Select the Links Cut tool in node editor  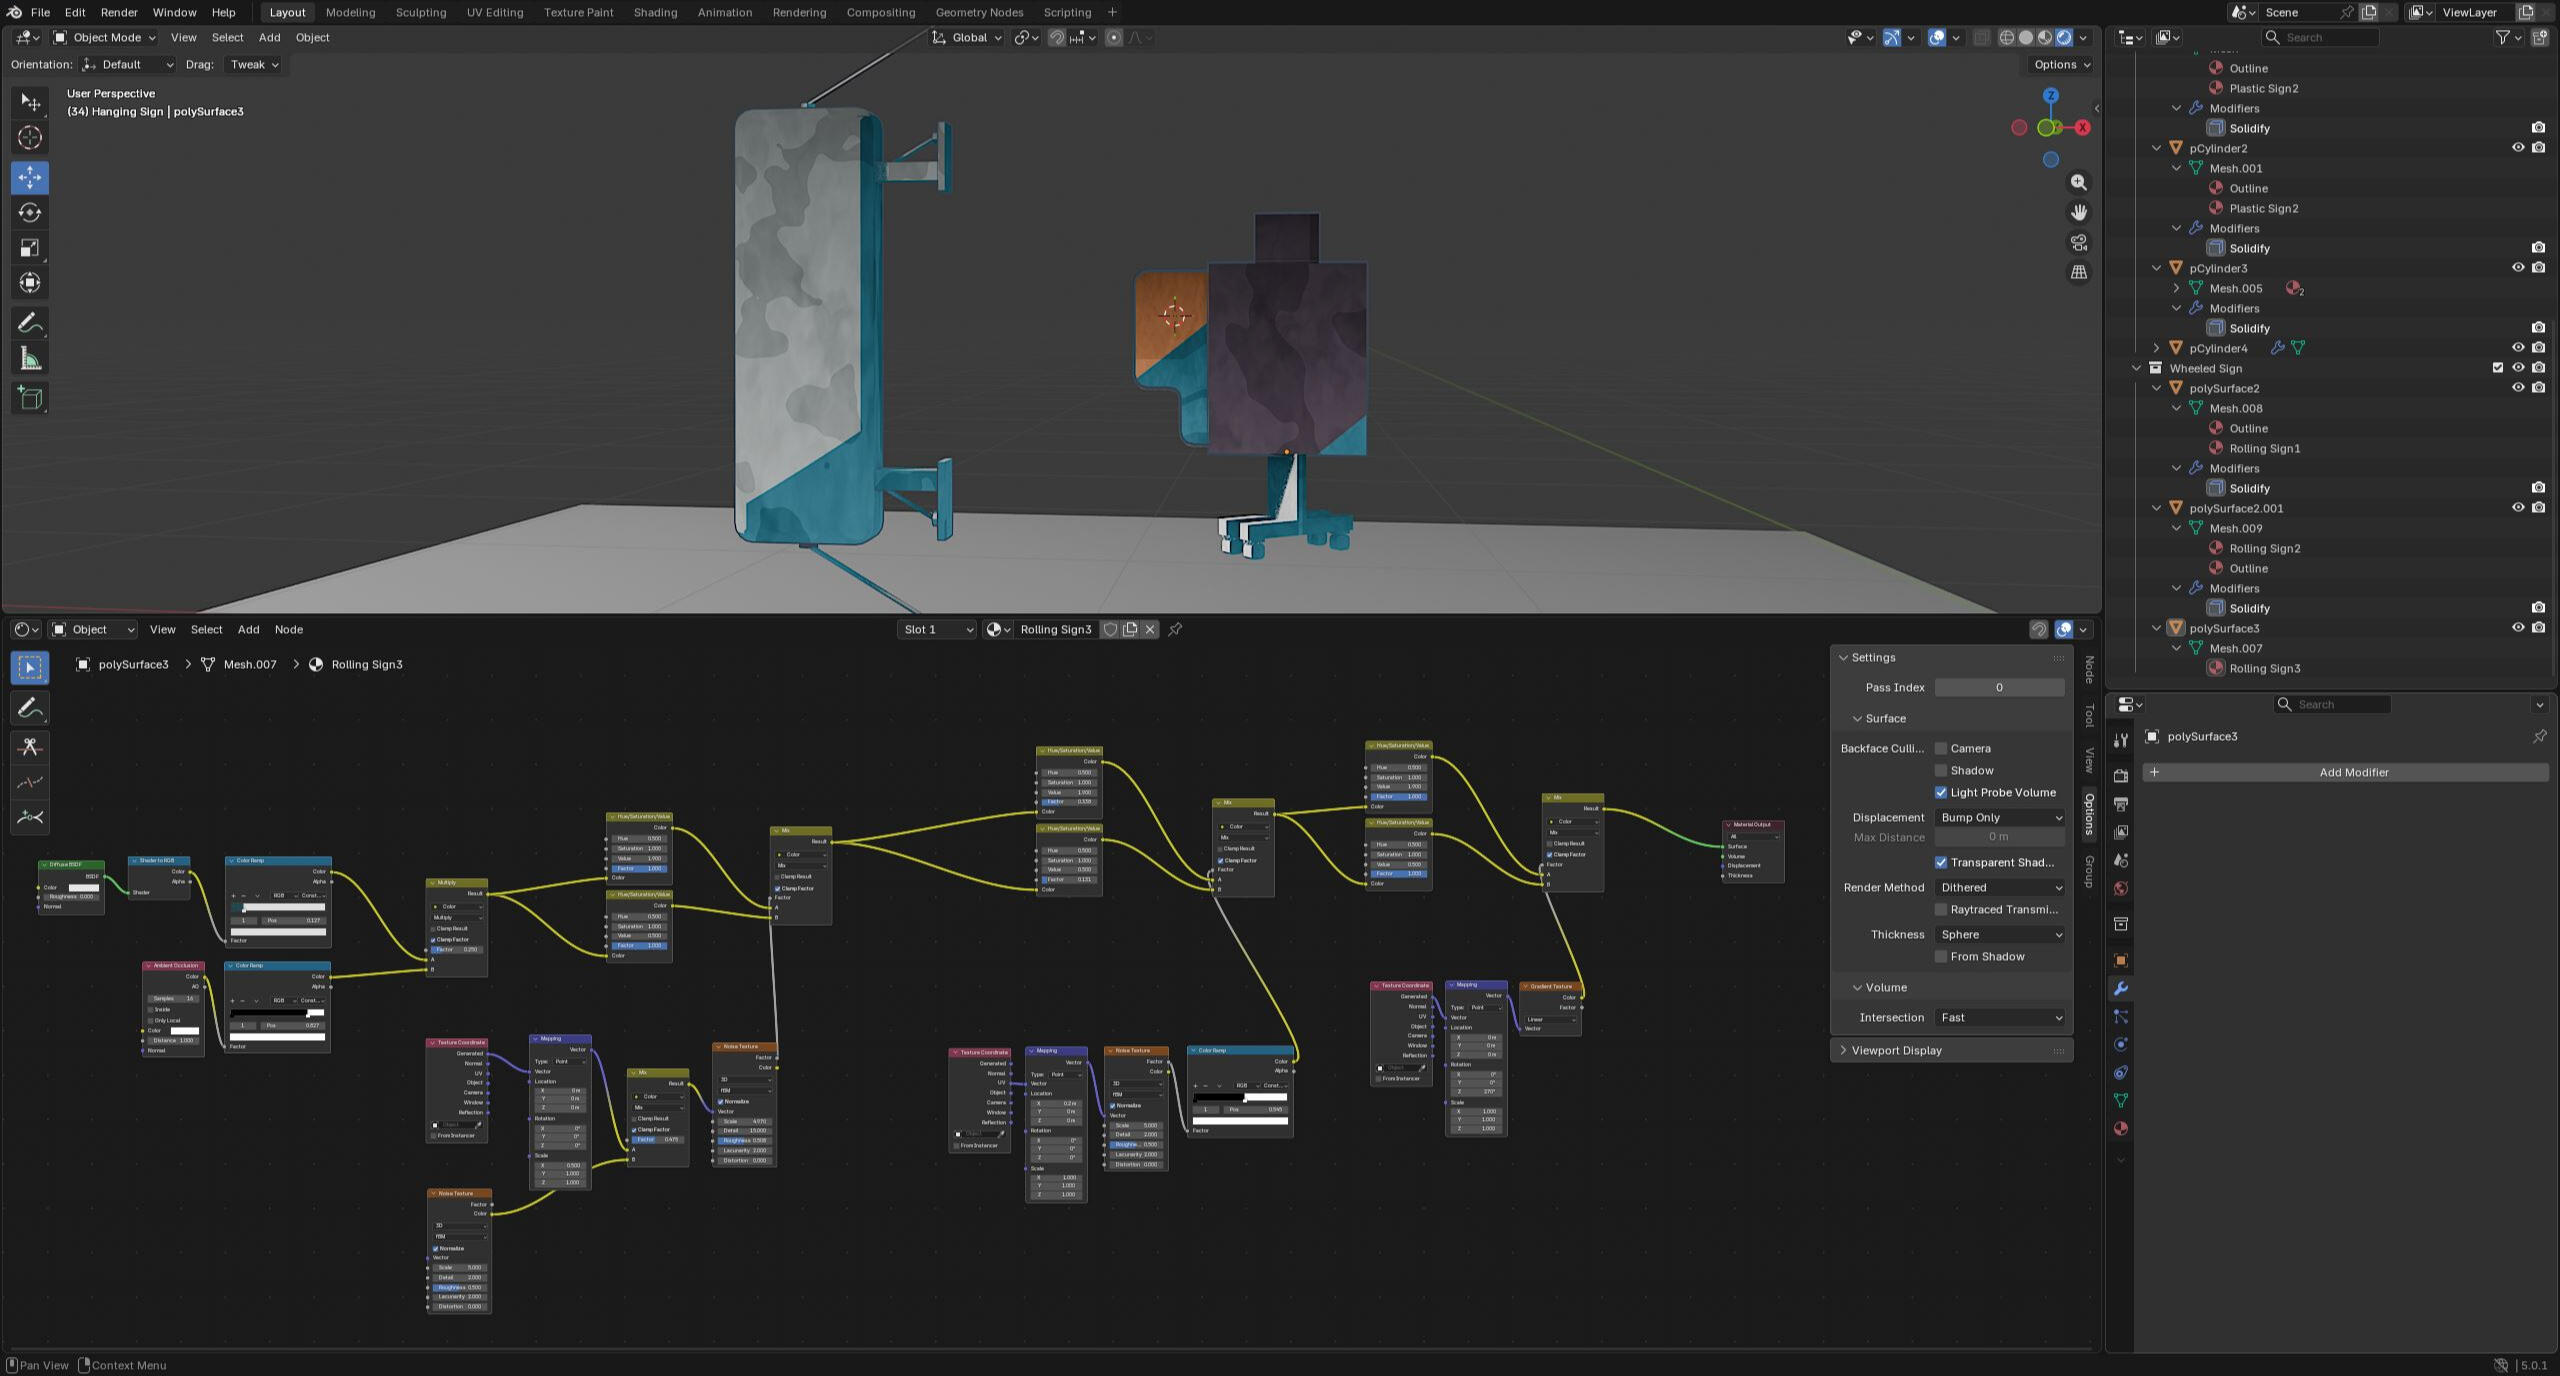coord(30,747)
